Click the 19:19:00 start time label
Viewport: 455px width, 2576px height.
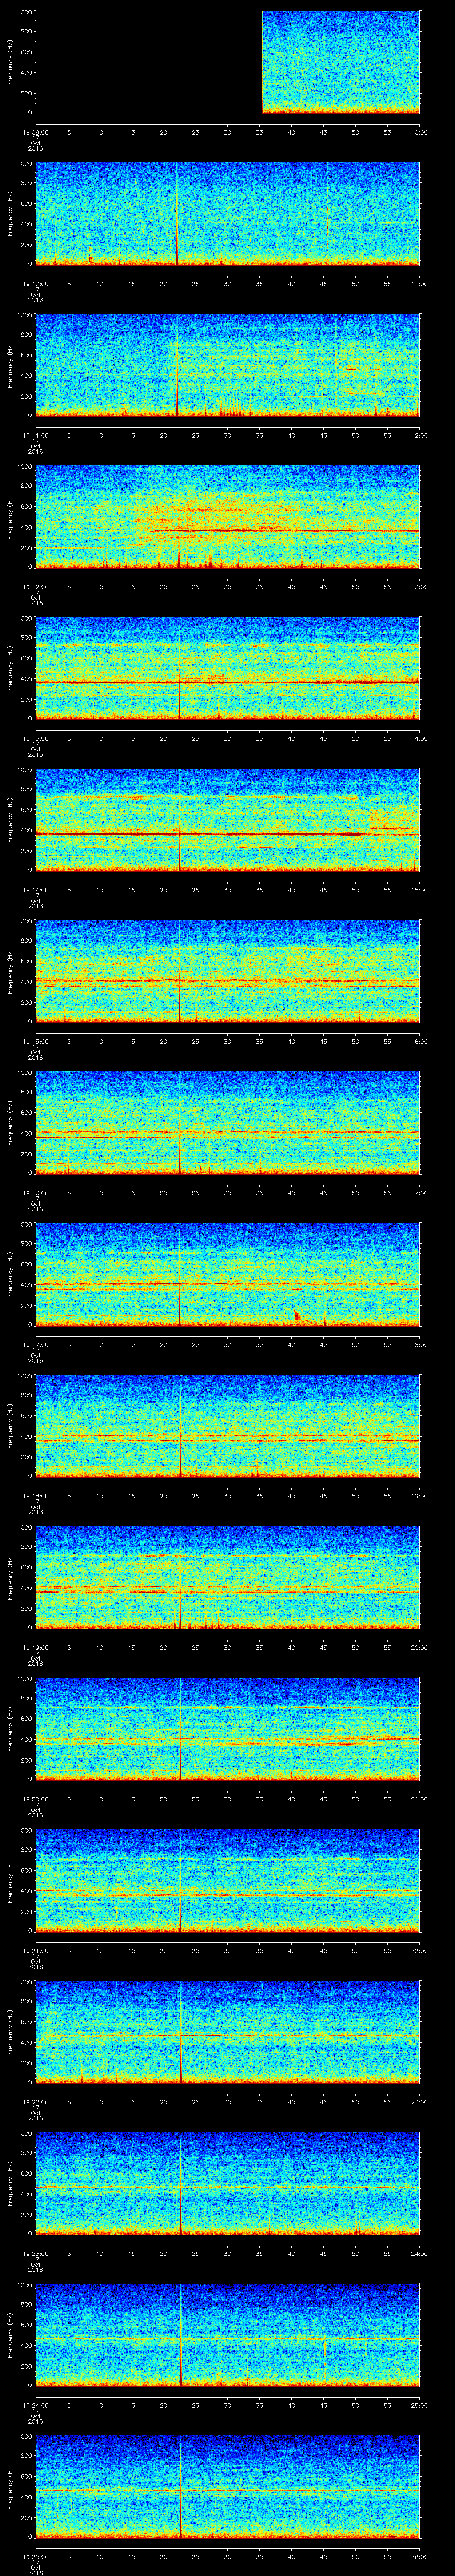[35, 1648]
